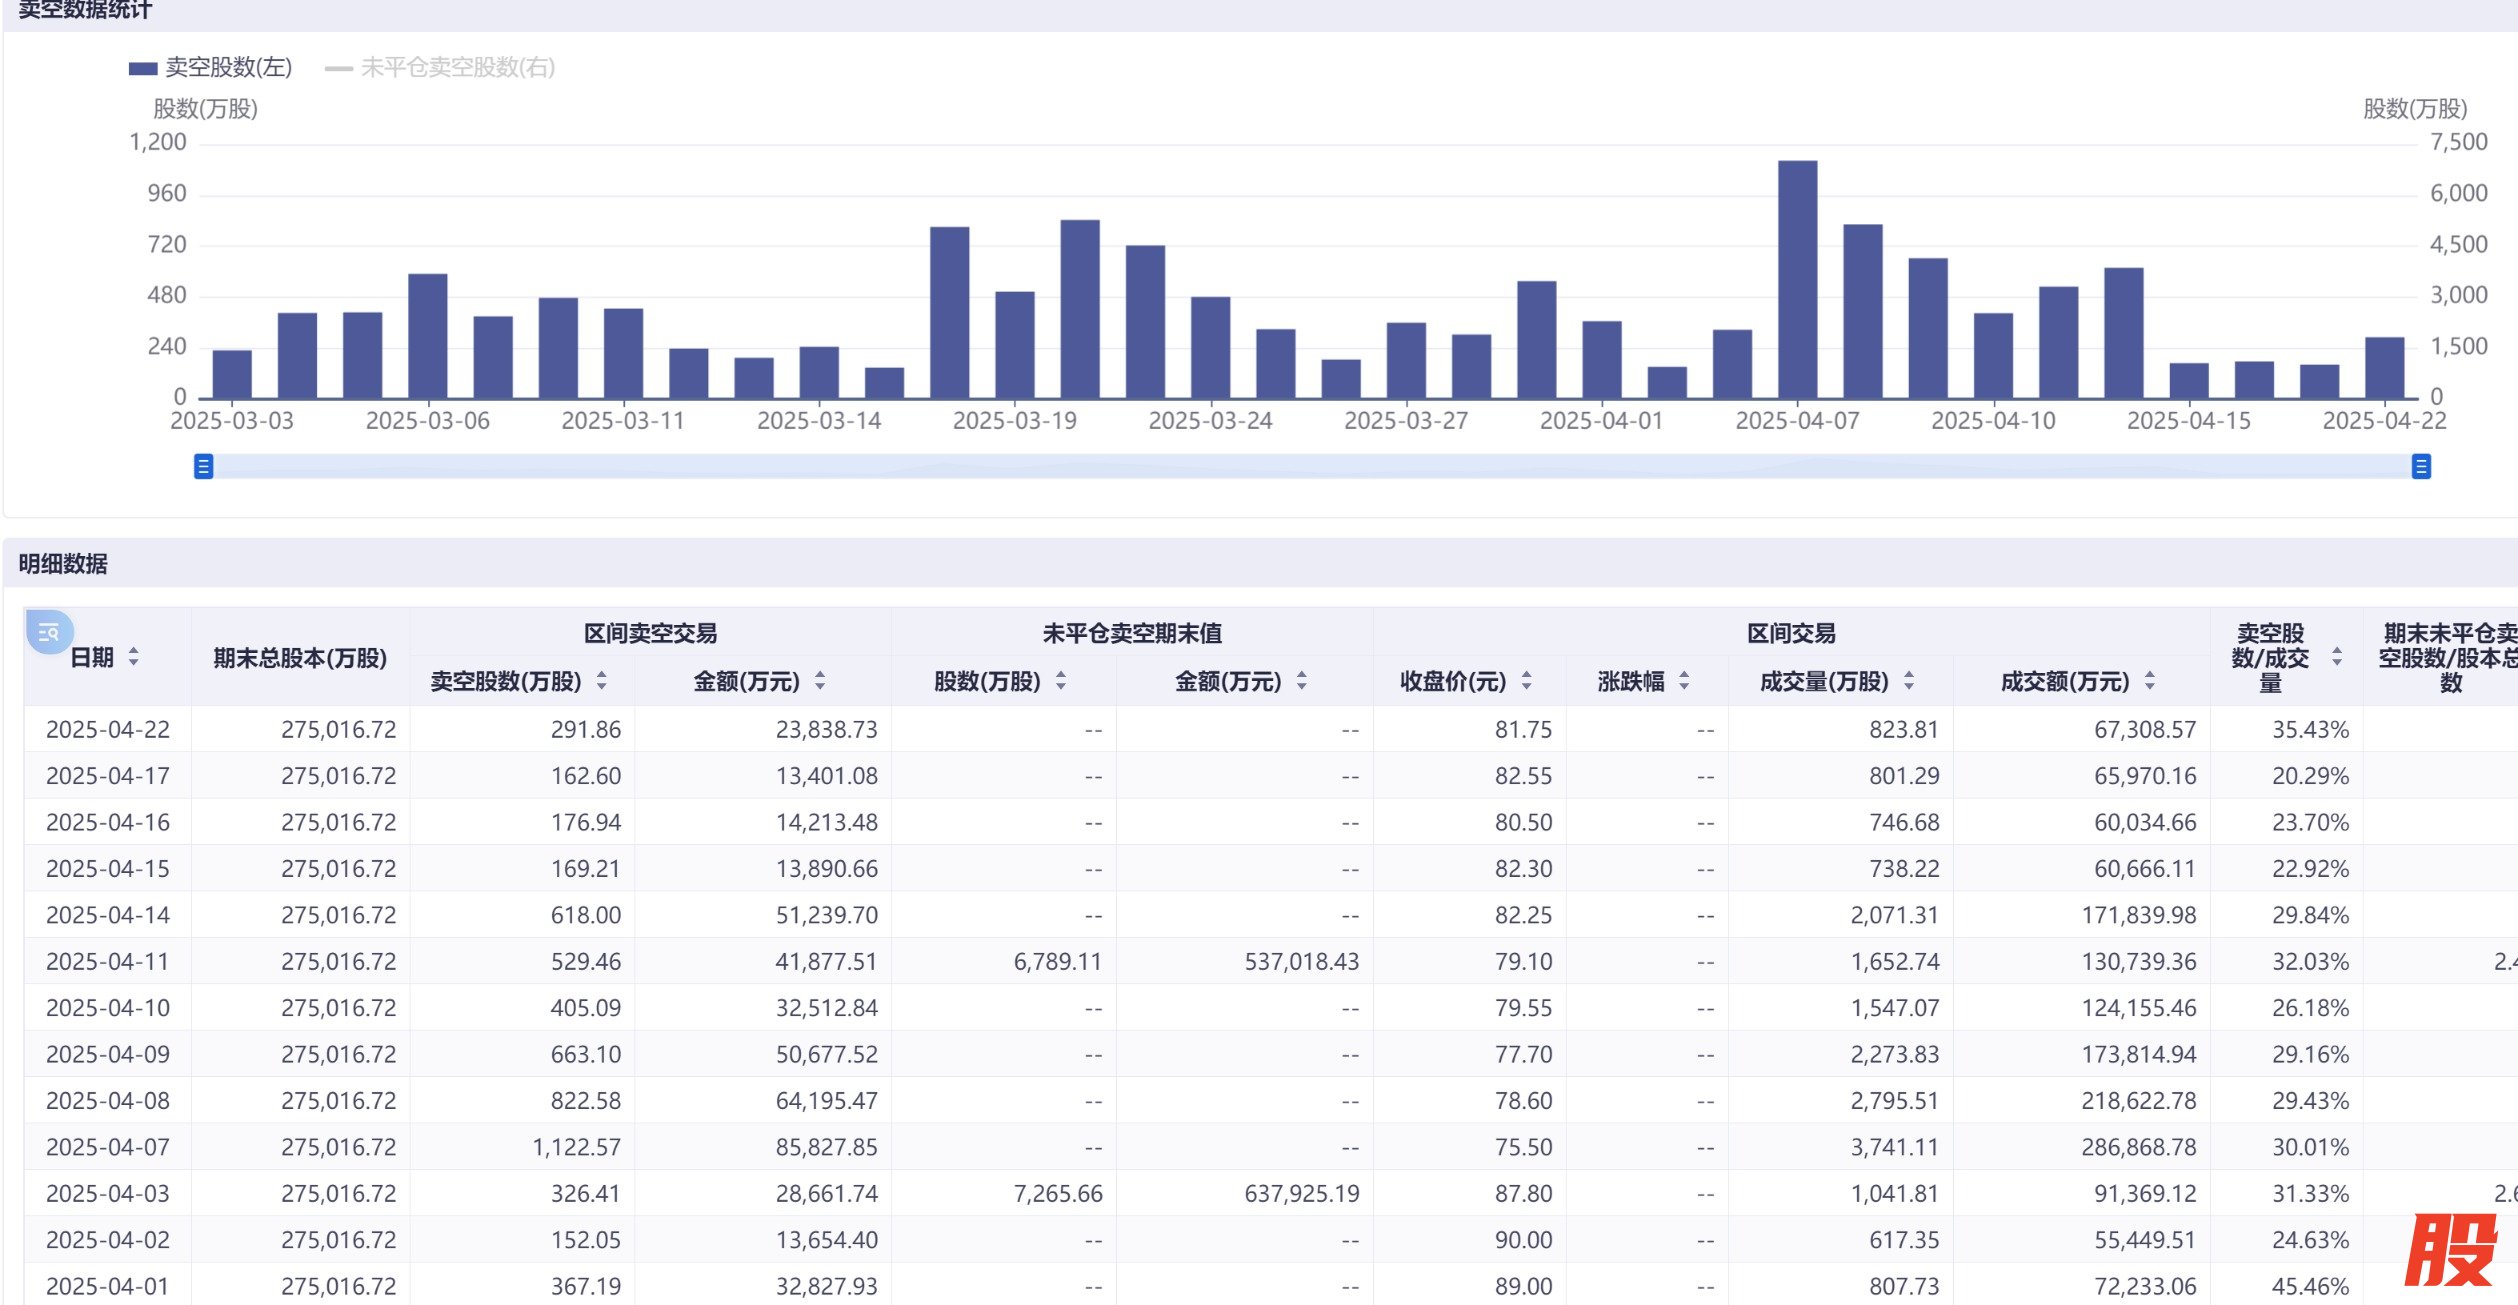Sort by short-sale 金额(万元) arrows
The height and width of the screenshot is (1305, 2518).
tap(820, 681)
